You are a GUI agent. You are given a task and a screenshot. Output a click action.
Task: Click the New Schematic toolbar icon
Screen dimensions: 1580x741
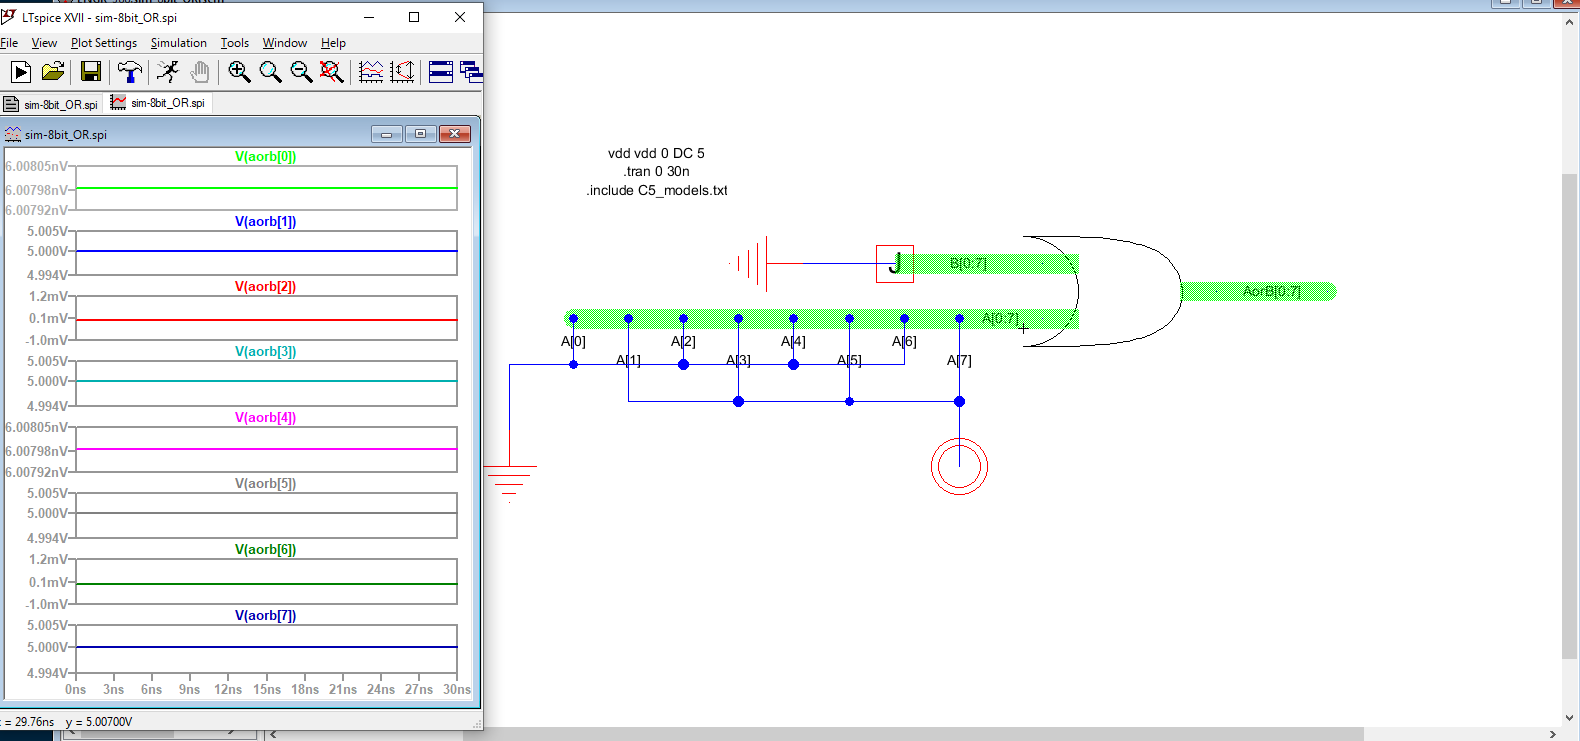pyautogui.click(x=21, y=72)
